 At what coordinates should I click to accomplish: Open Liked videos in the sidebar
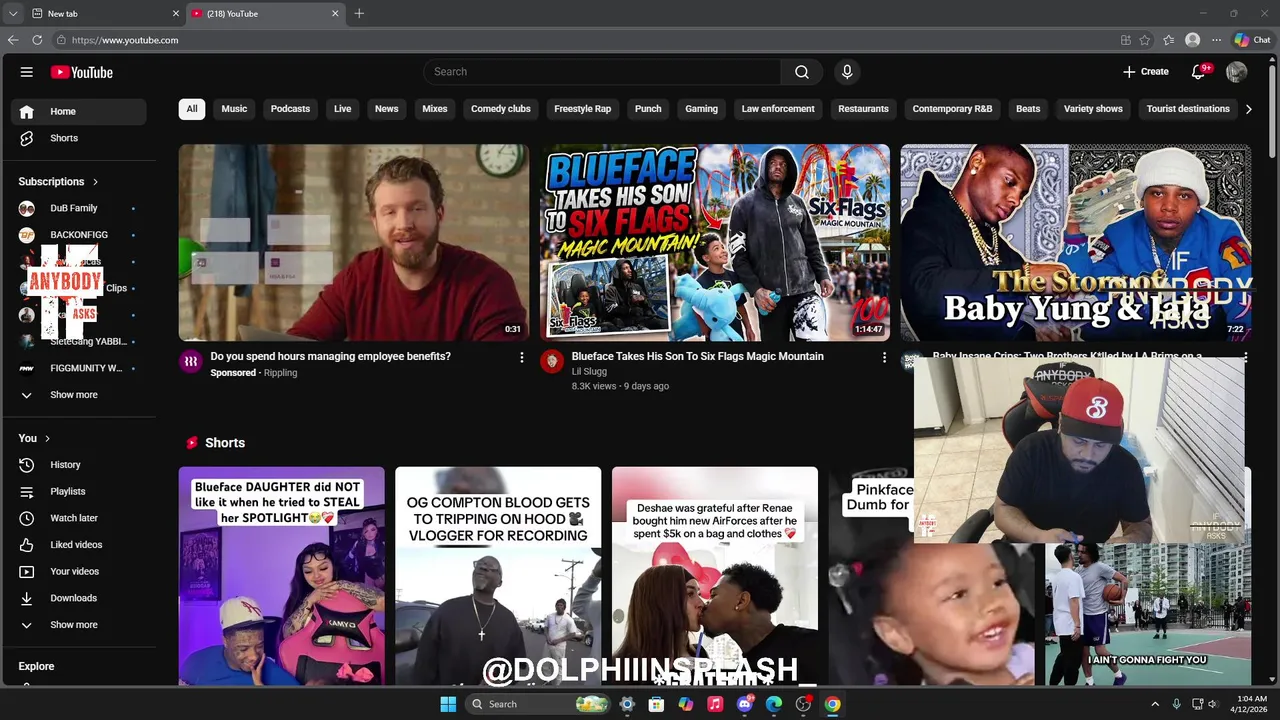pyautogui.click(x=78, y=545)
